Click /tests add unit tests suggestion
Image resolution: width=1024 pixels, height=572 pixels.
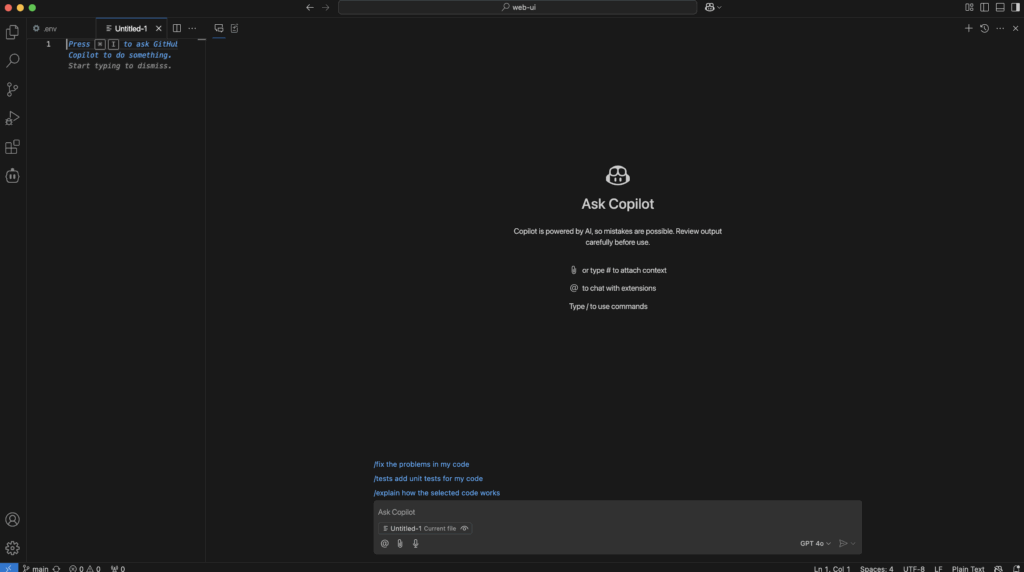click(x=428, y=479)
